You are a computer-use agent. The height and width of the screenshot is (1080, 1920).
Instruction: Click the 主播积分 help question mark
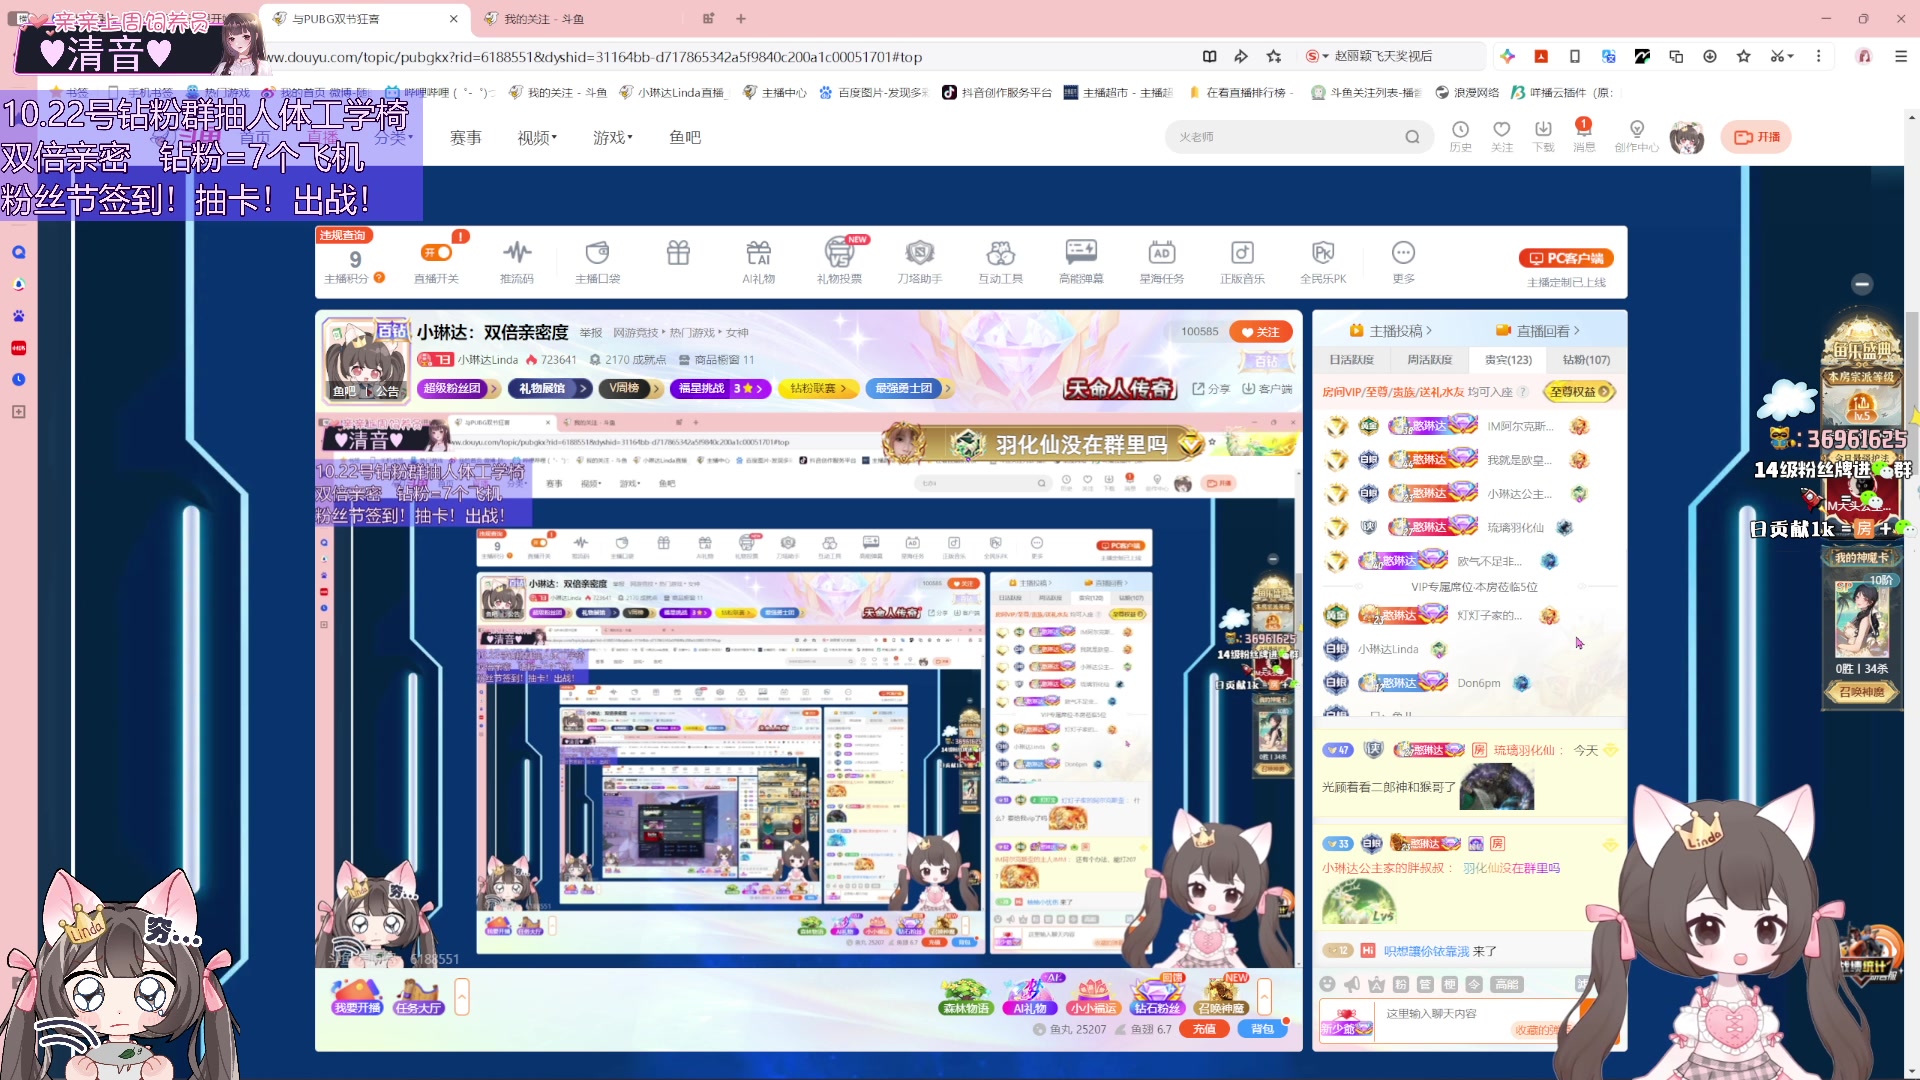click(x=379, y=278)
